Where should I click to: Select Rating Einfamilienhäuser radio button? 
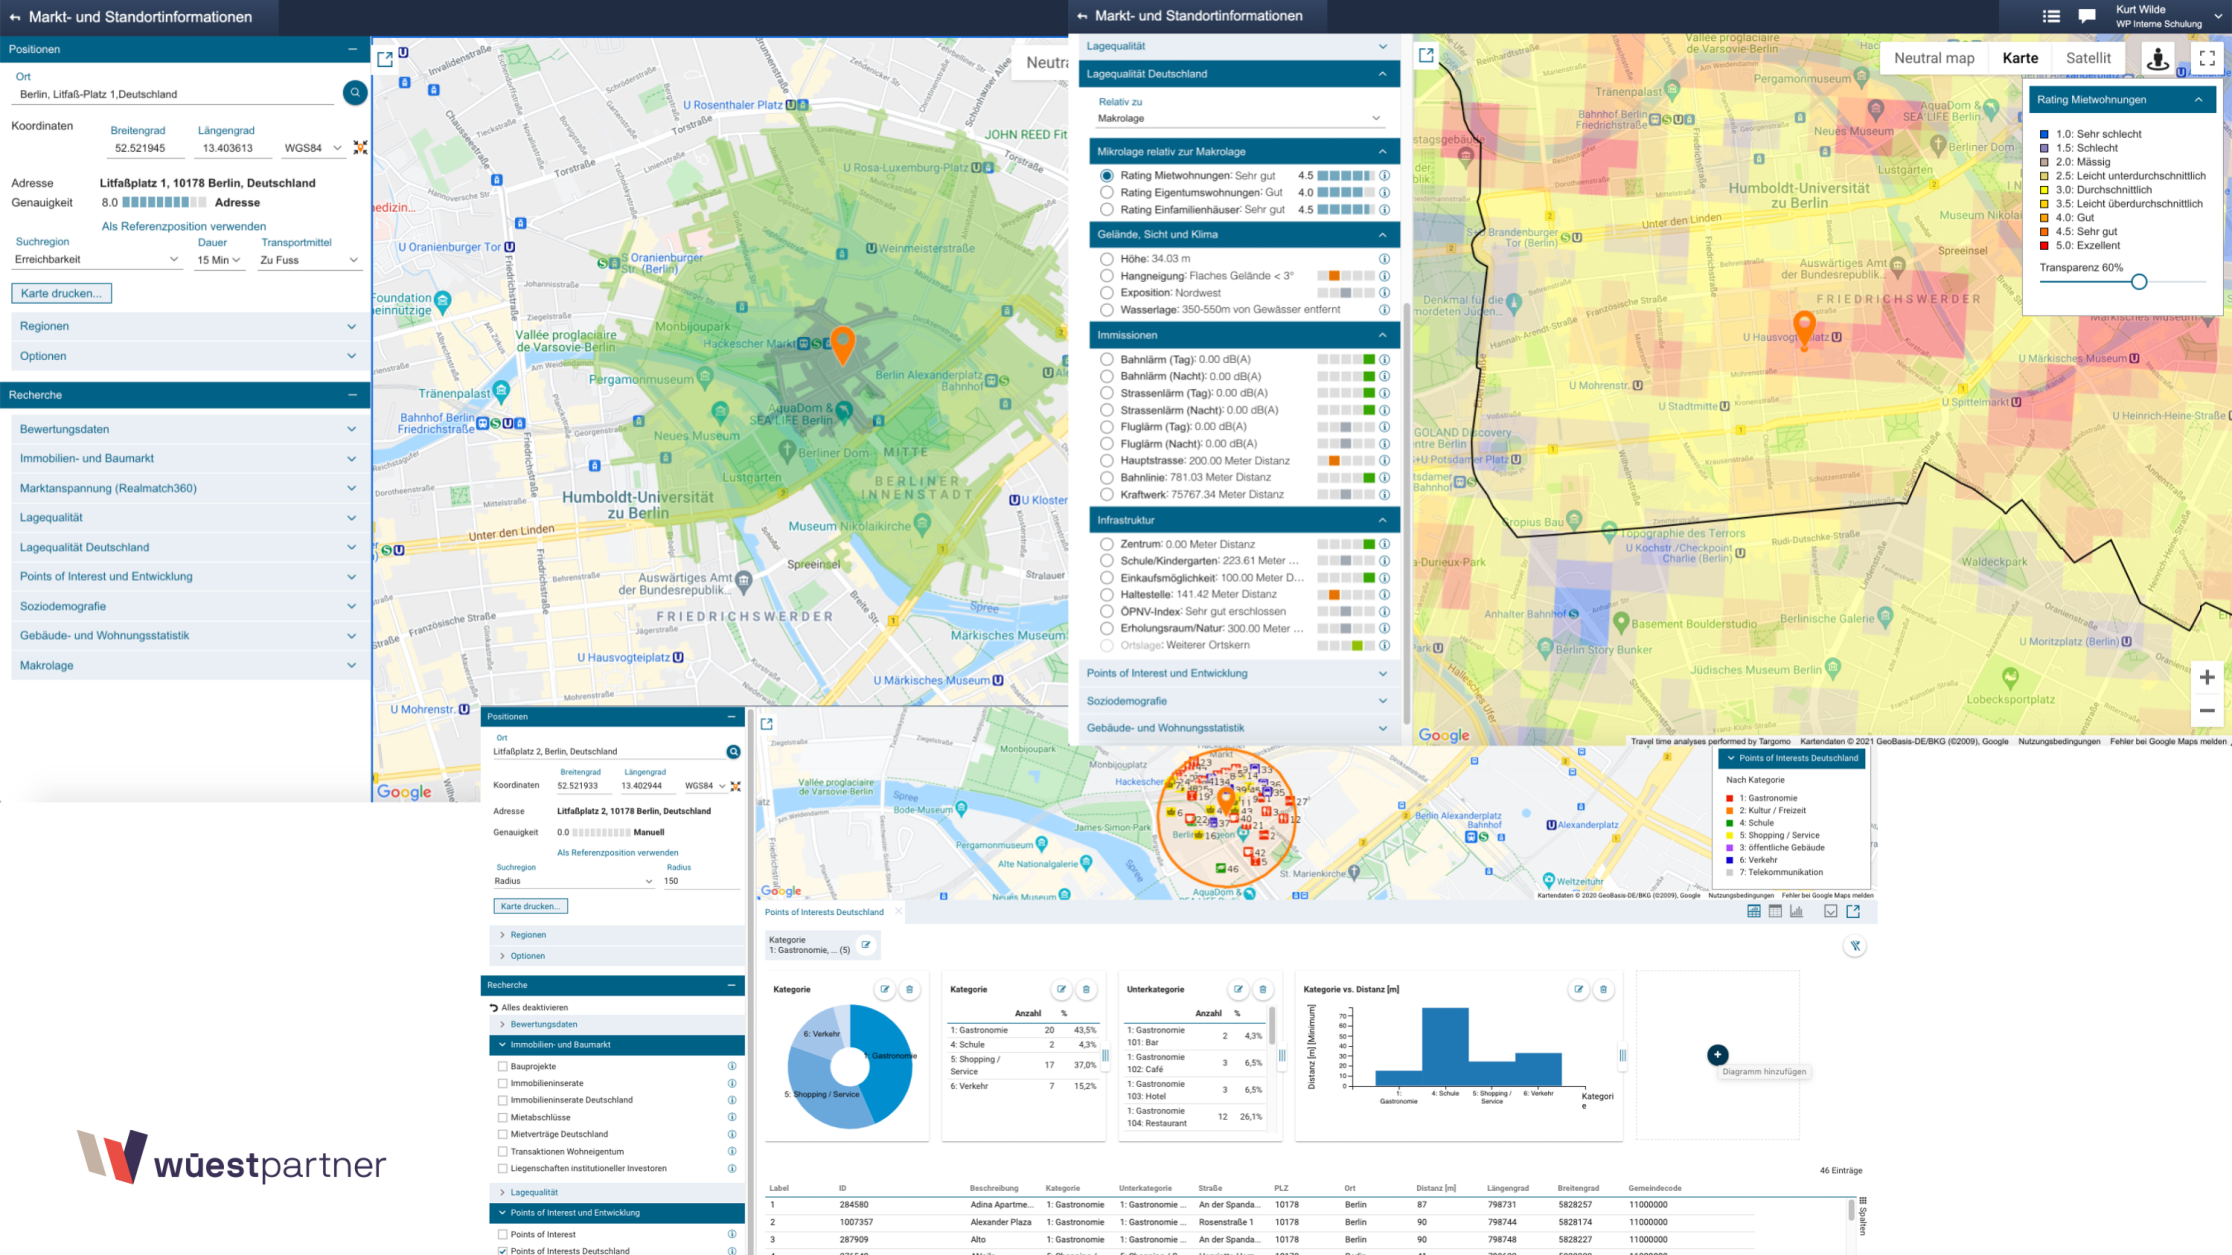pos(1107,210)
